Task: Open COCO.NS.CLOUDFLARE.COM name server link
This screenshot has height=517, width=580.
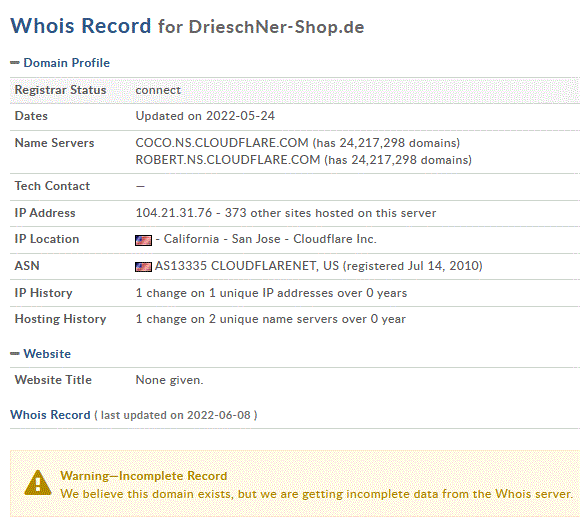Action: (222, 143)
